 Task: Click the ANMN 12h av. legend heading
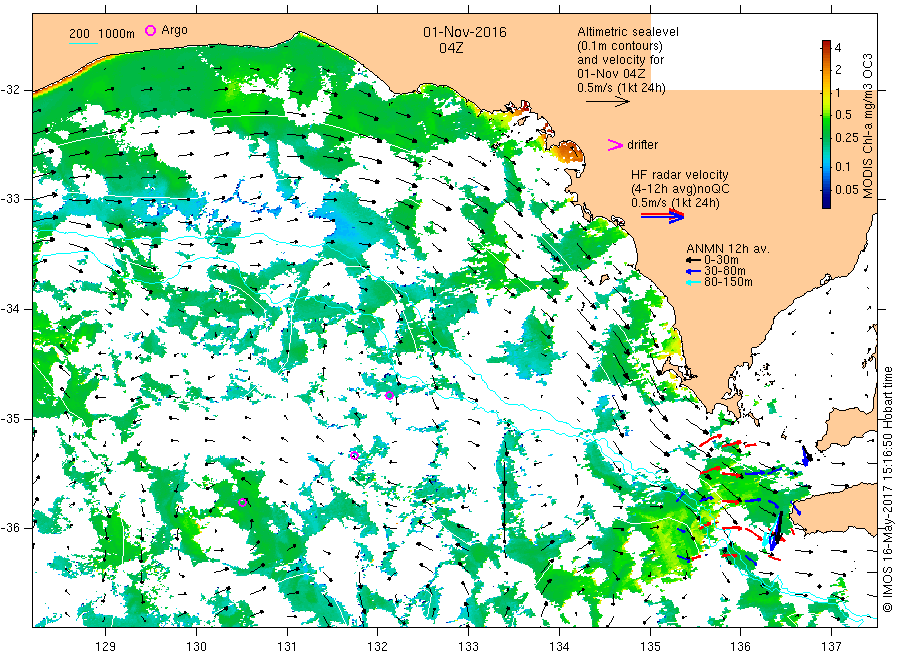(x=724, y=247)
